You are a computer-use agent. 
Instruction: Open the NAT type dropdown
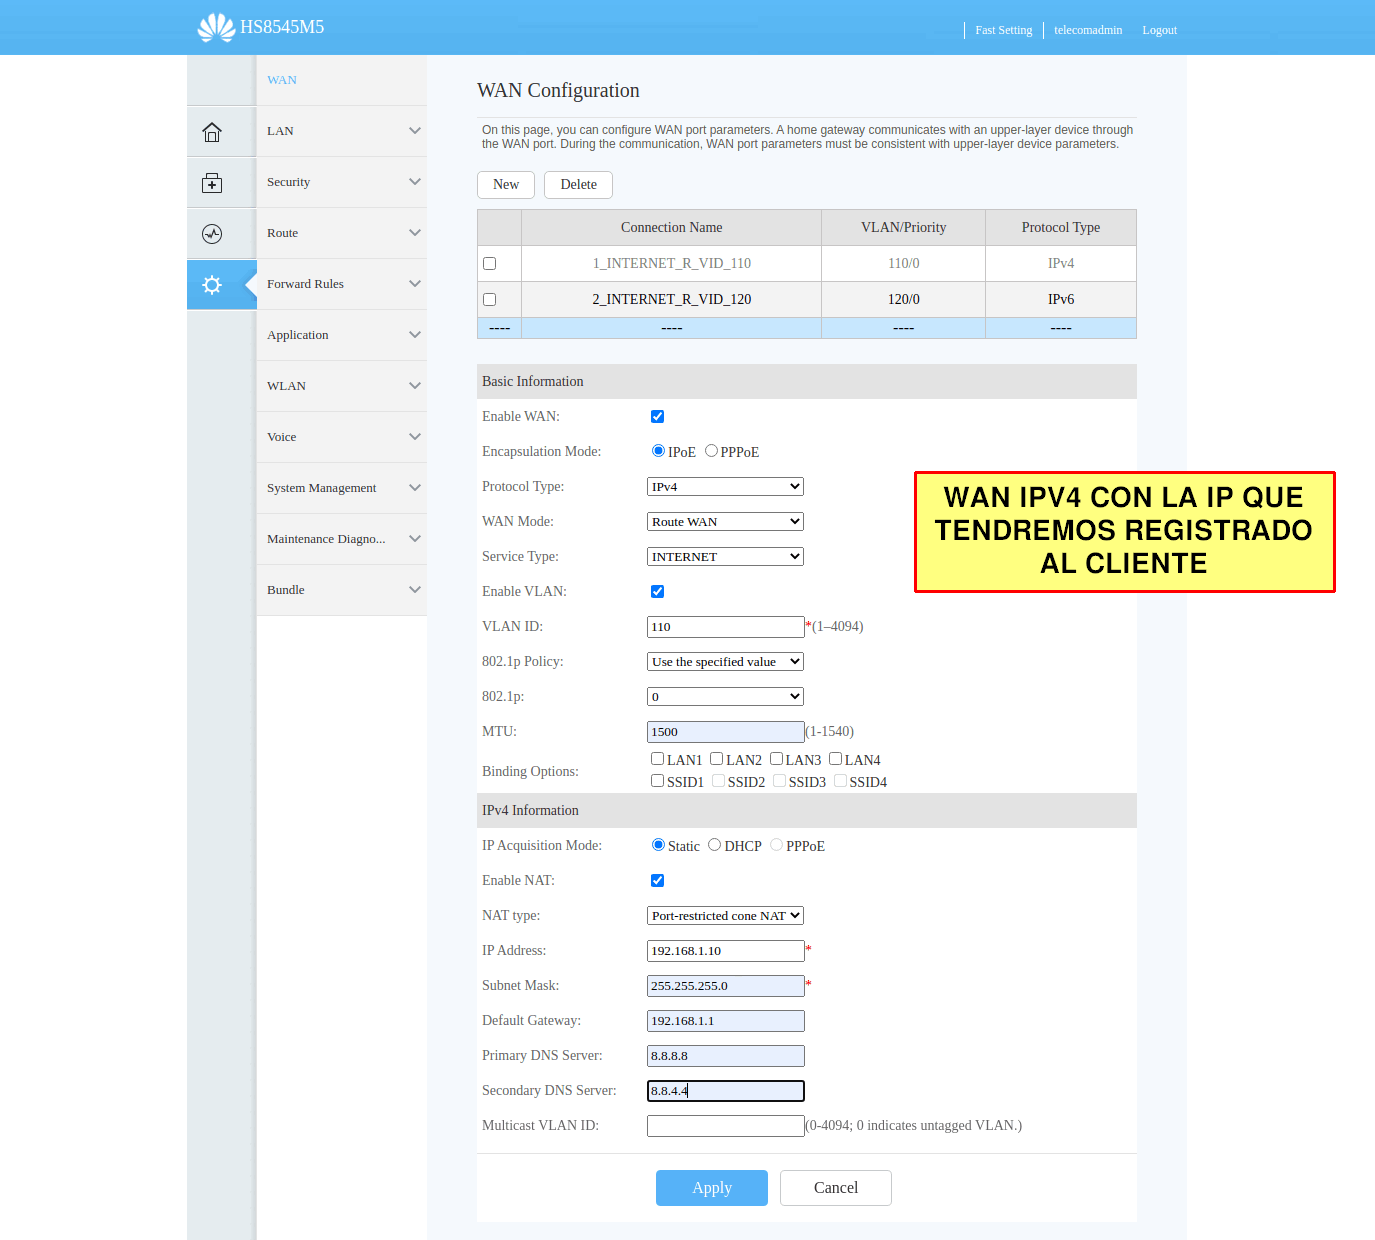(x=725, y=916)
